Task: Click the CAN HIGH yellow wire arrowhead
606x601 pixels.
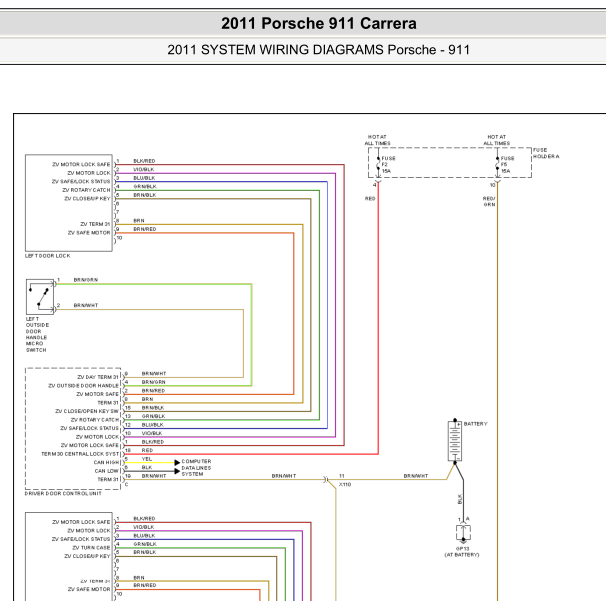Action: tap(177, 463)
